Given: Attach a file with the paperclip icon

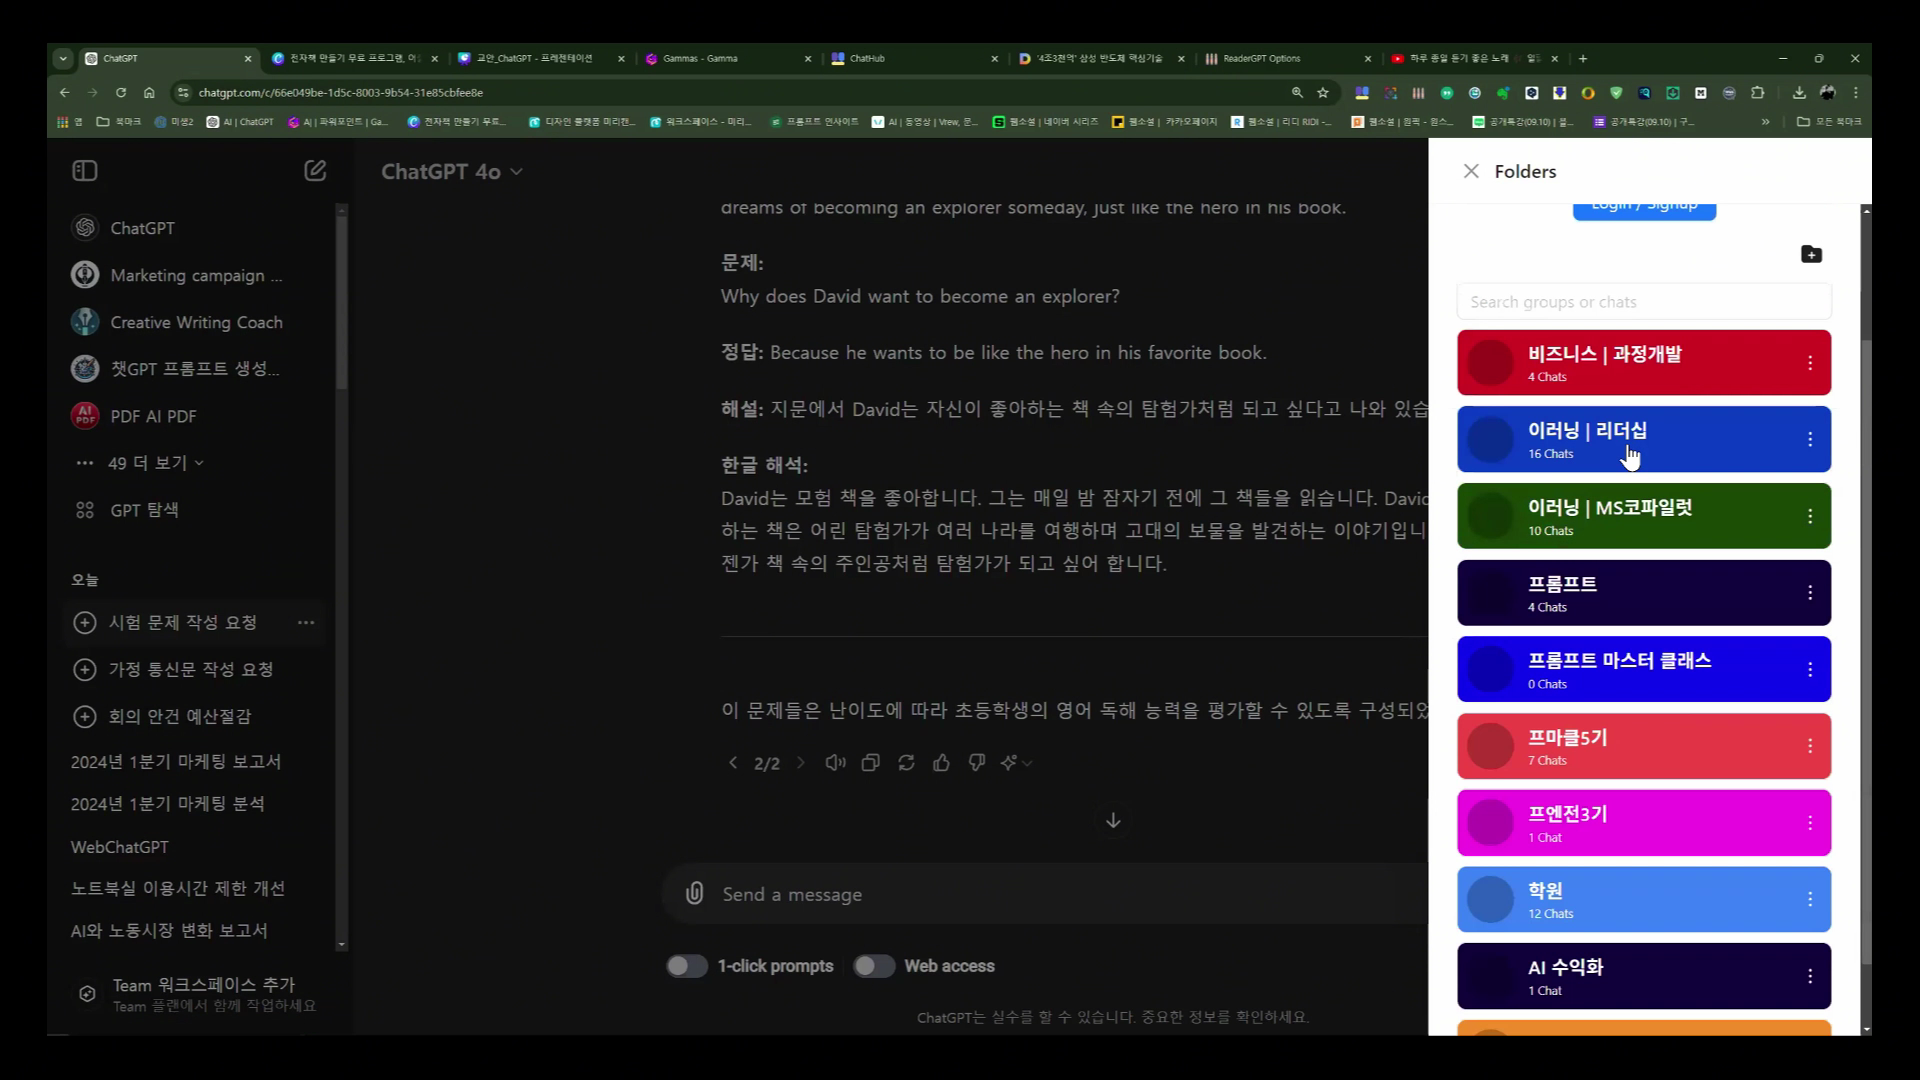Looking at the screenshot, I should pyautogui.click(x=694, y=893).
